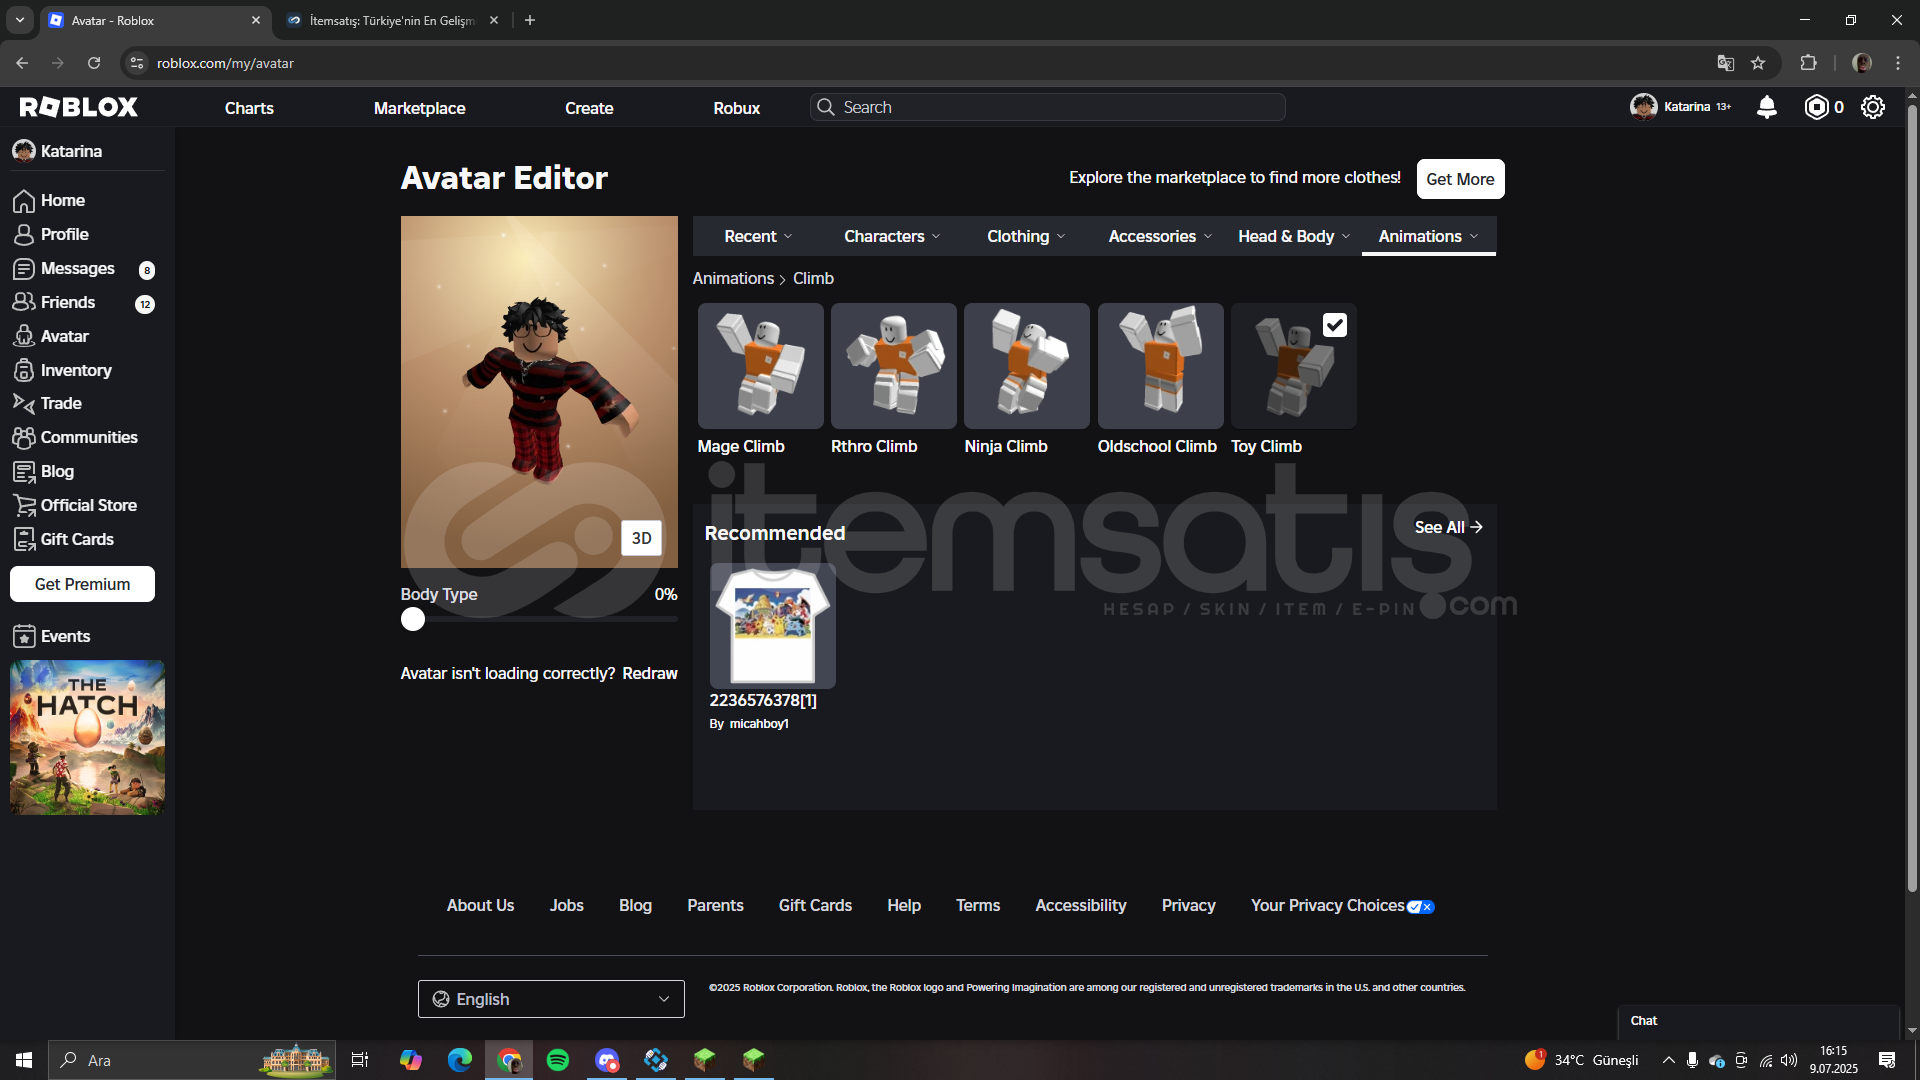Viewport: 1920px width, 1080px height.
Task: Click the Body Type slider handle
Action: (x=413, y=620)
